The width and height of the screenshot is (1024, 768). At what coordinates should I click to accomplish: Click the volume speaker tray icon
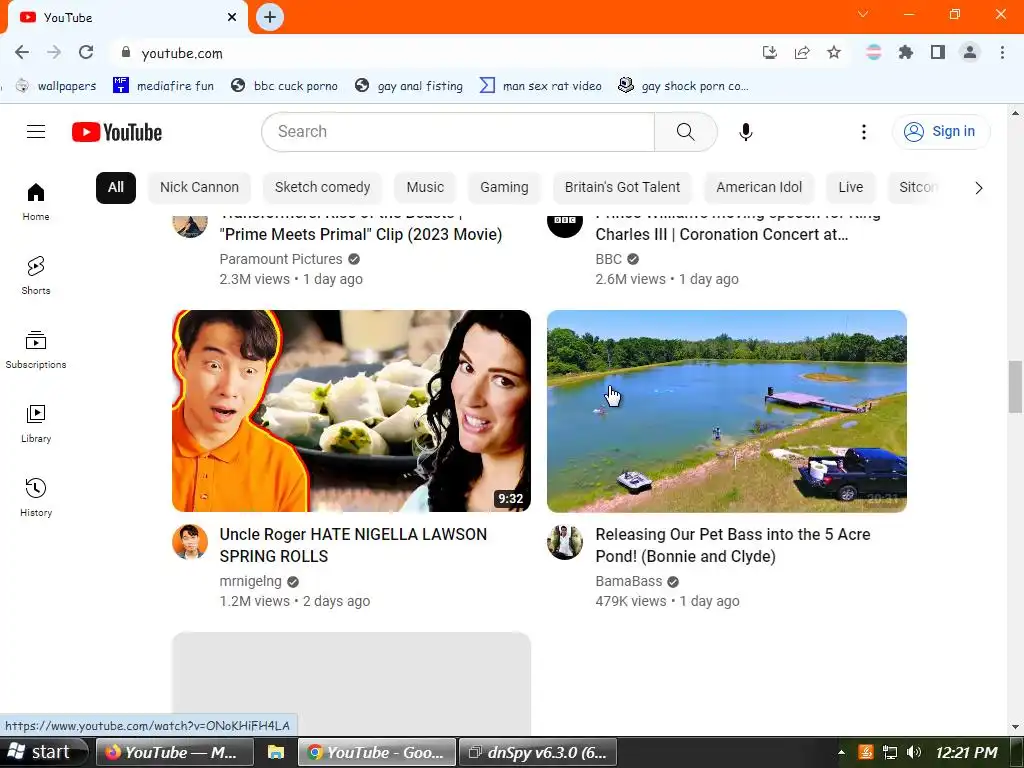click(914, 752)
